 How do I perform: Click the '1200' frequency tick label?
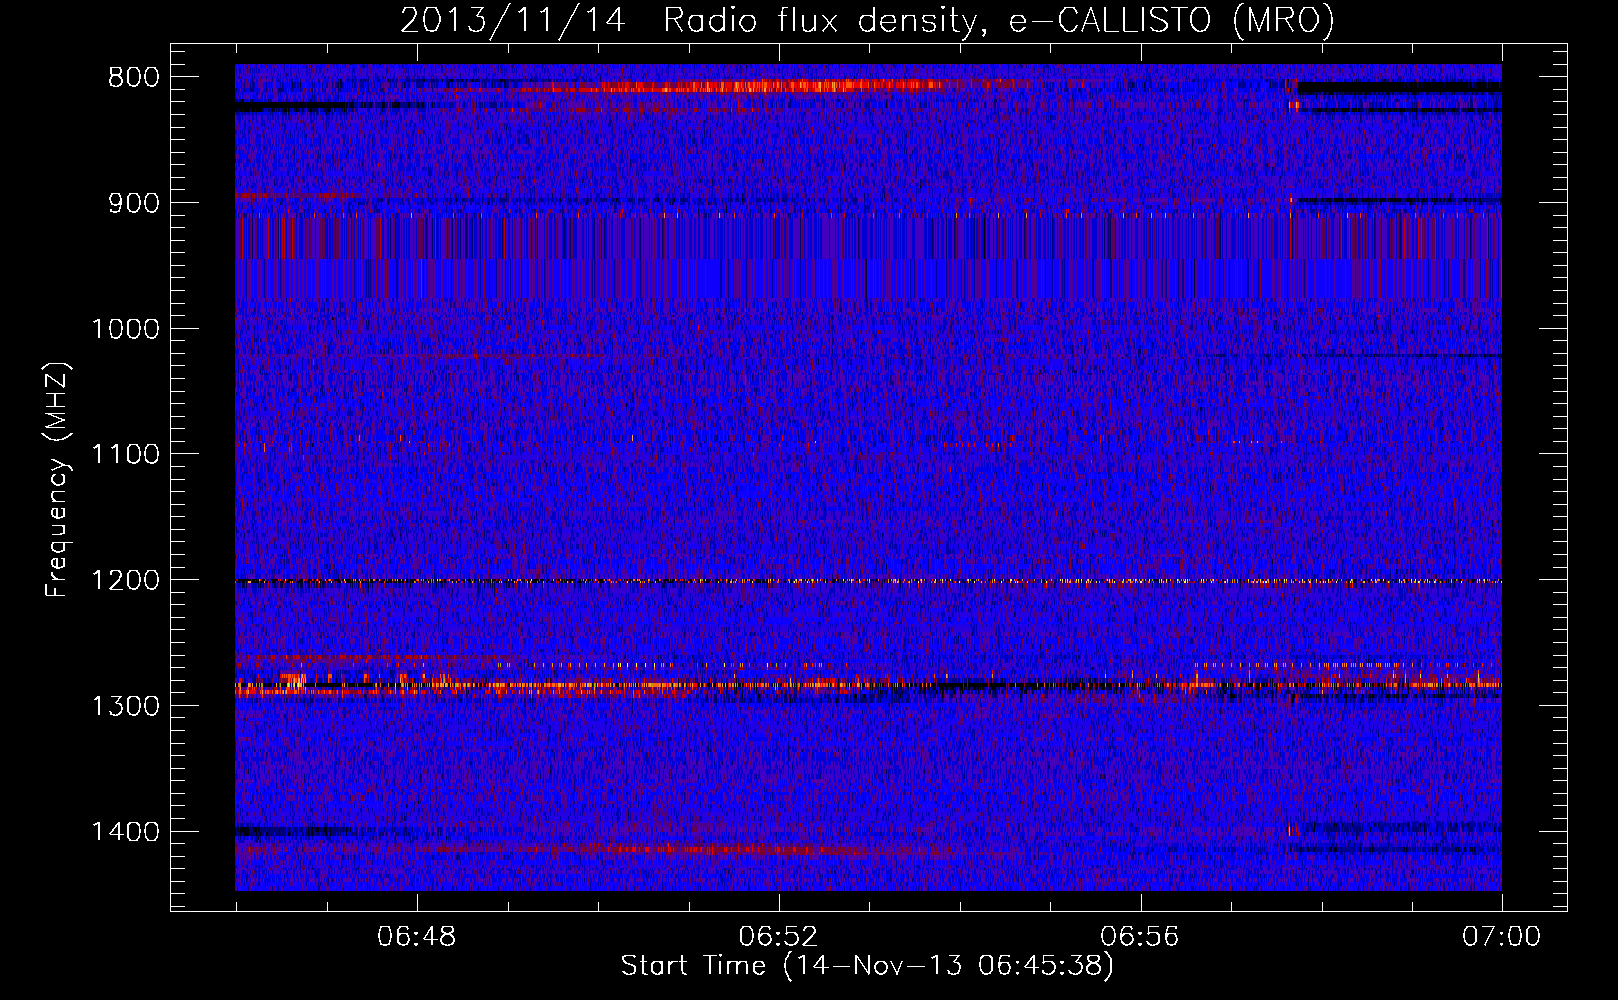click(125, 581)
